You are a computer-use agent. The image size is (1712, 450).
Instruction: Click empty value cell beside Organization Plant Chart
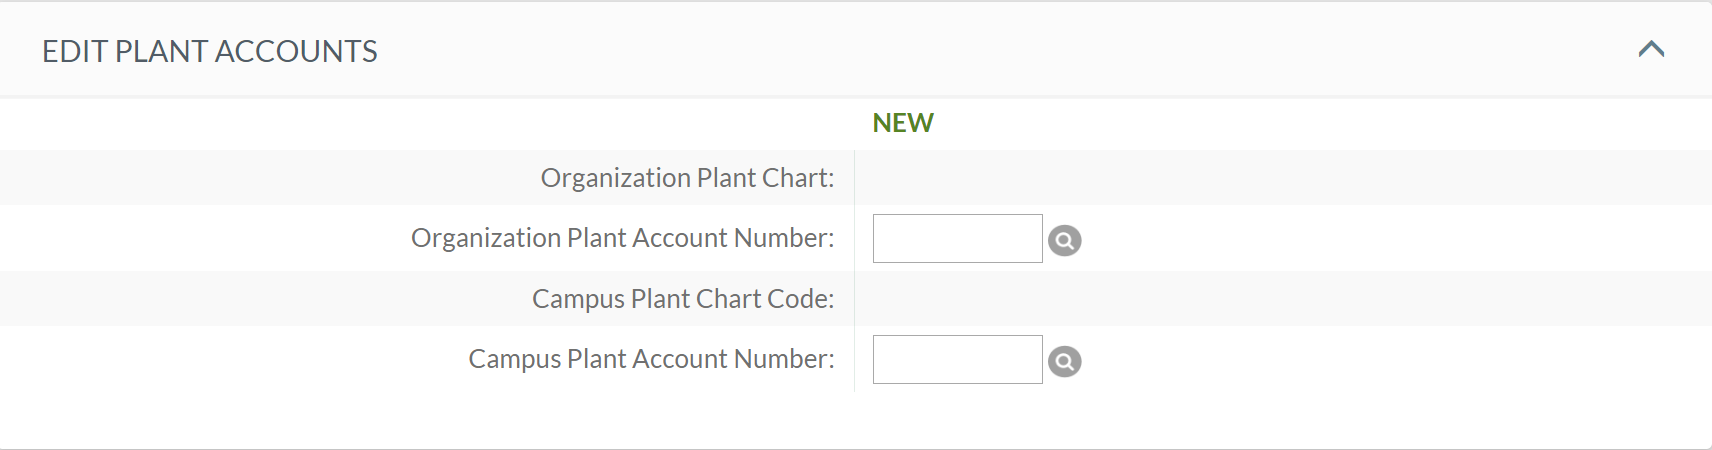click(1283, 178)
